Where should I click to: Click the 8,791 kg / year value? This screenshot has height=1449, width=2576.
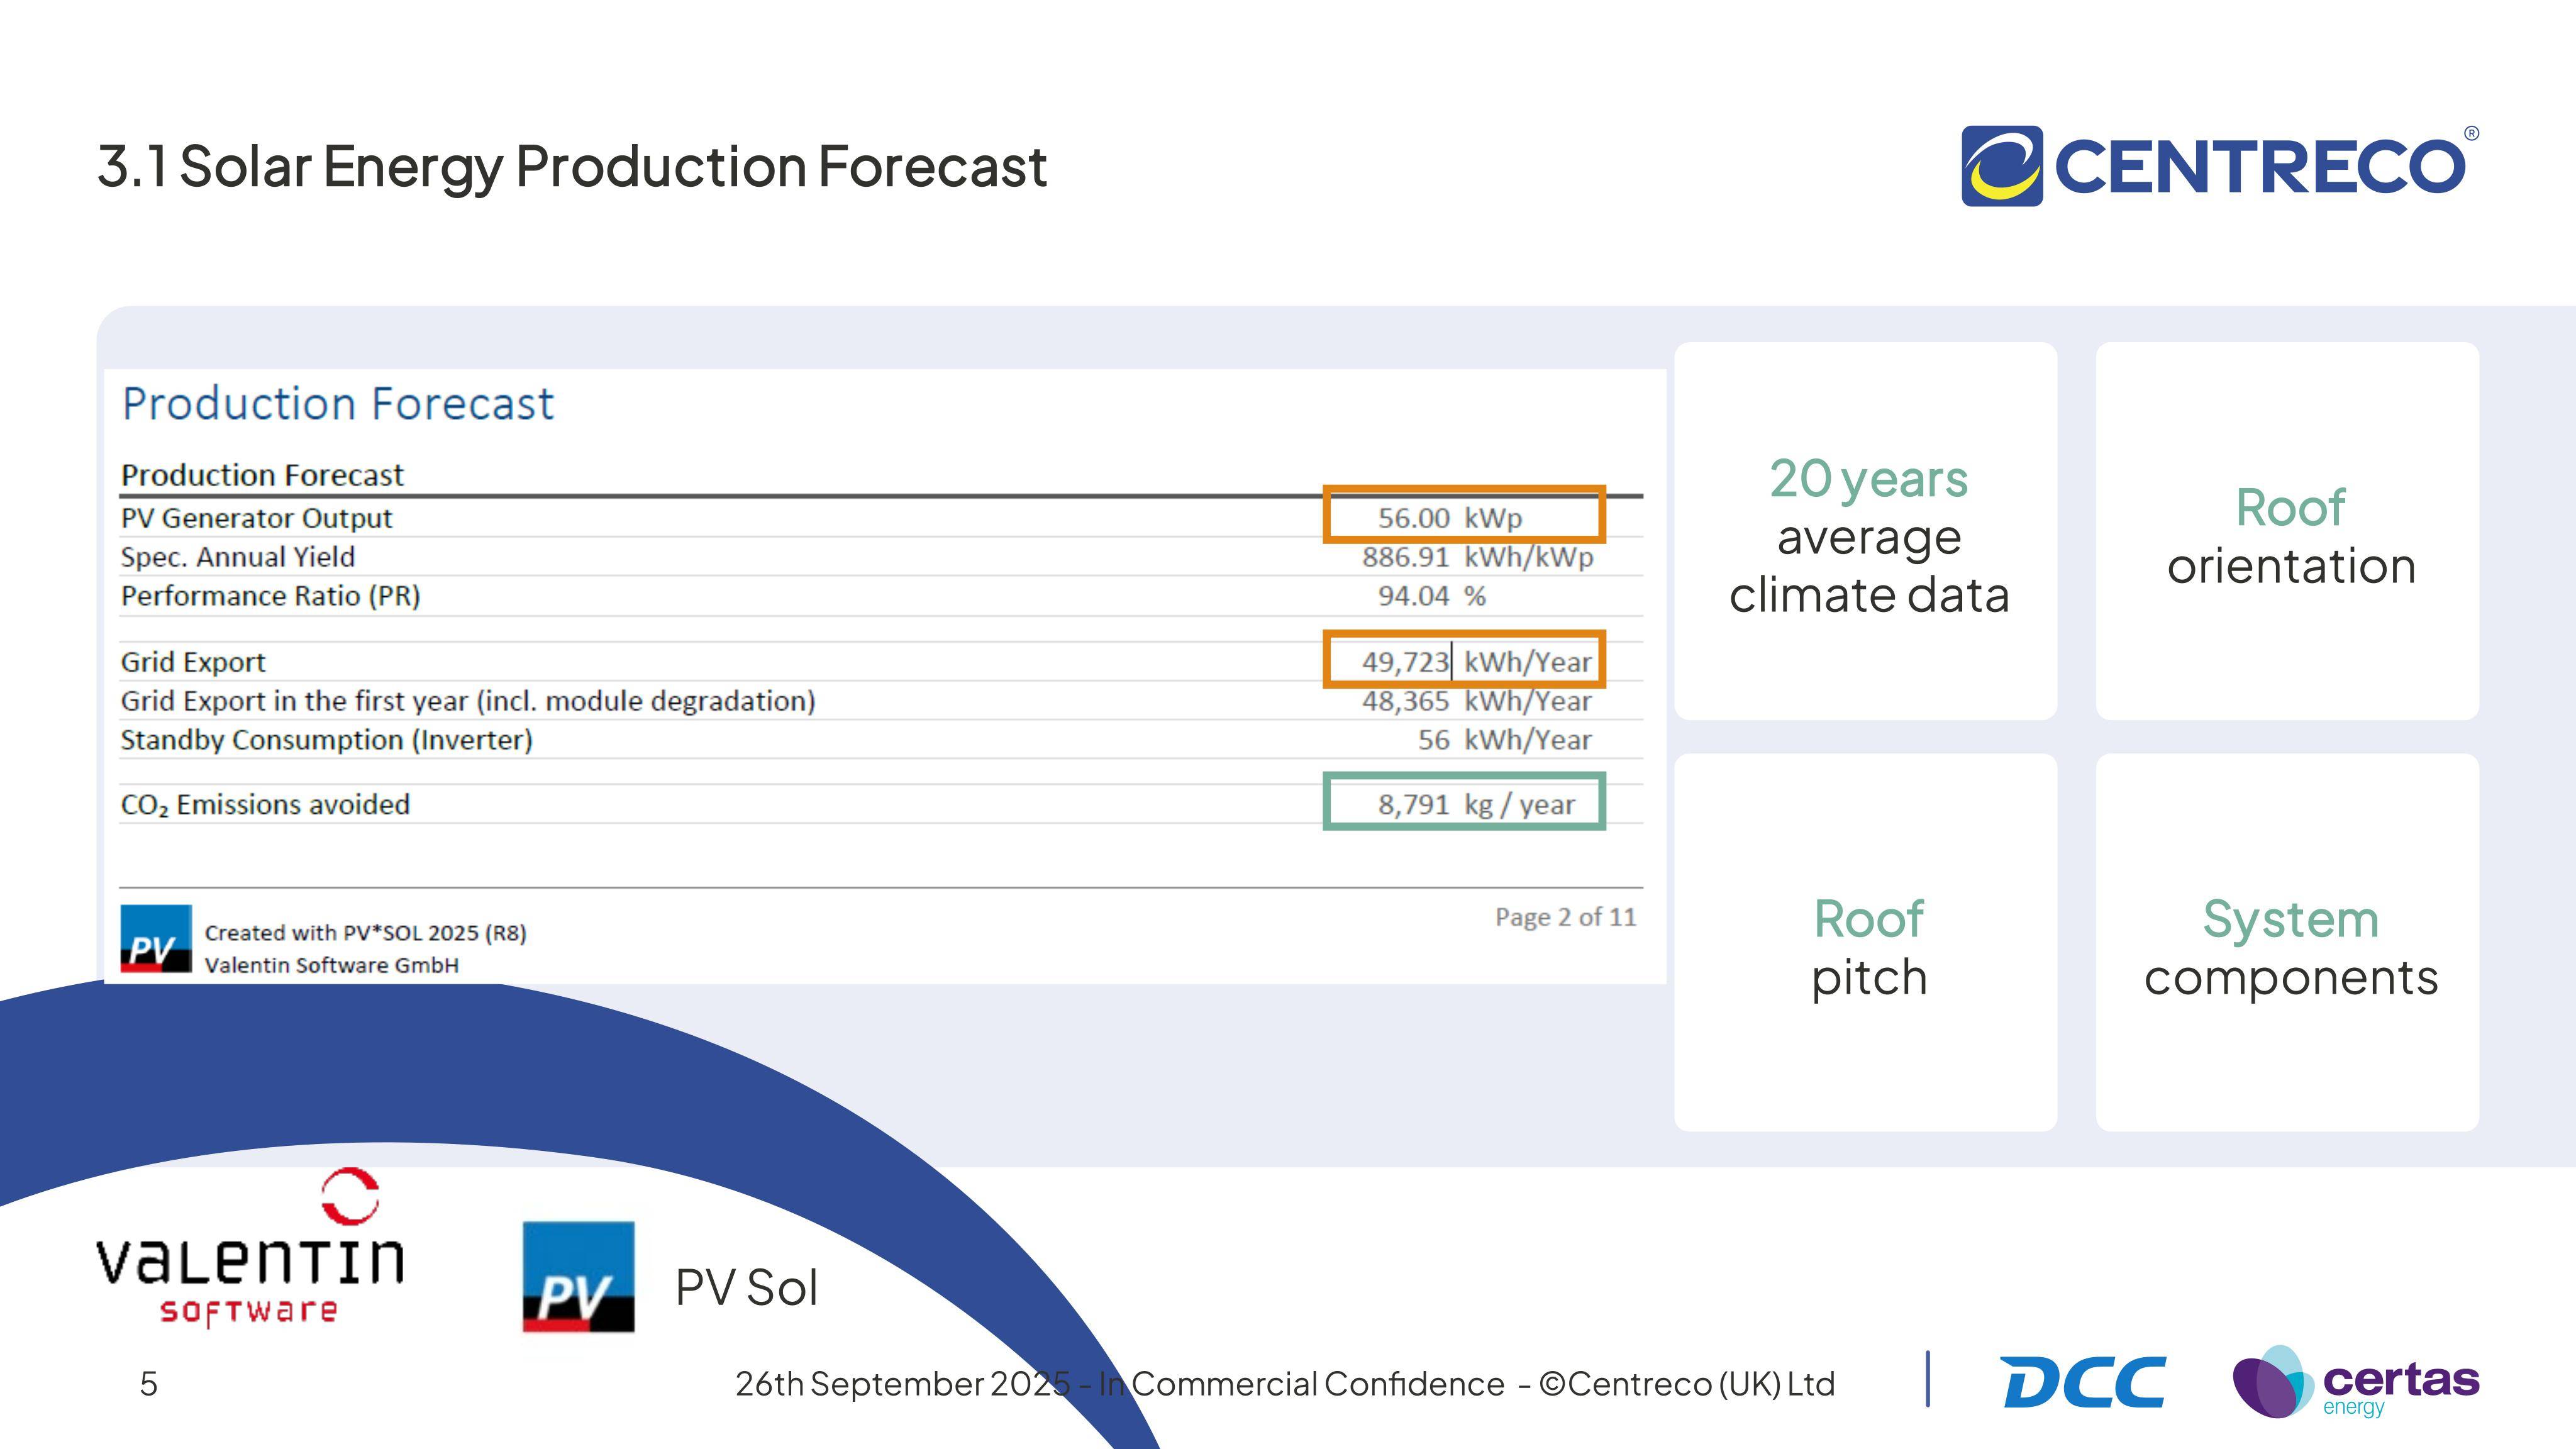[x=1476, y=805]
